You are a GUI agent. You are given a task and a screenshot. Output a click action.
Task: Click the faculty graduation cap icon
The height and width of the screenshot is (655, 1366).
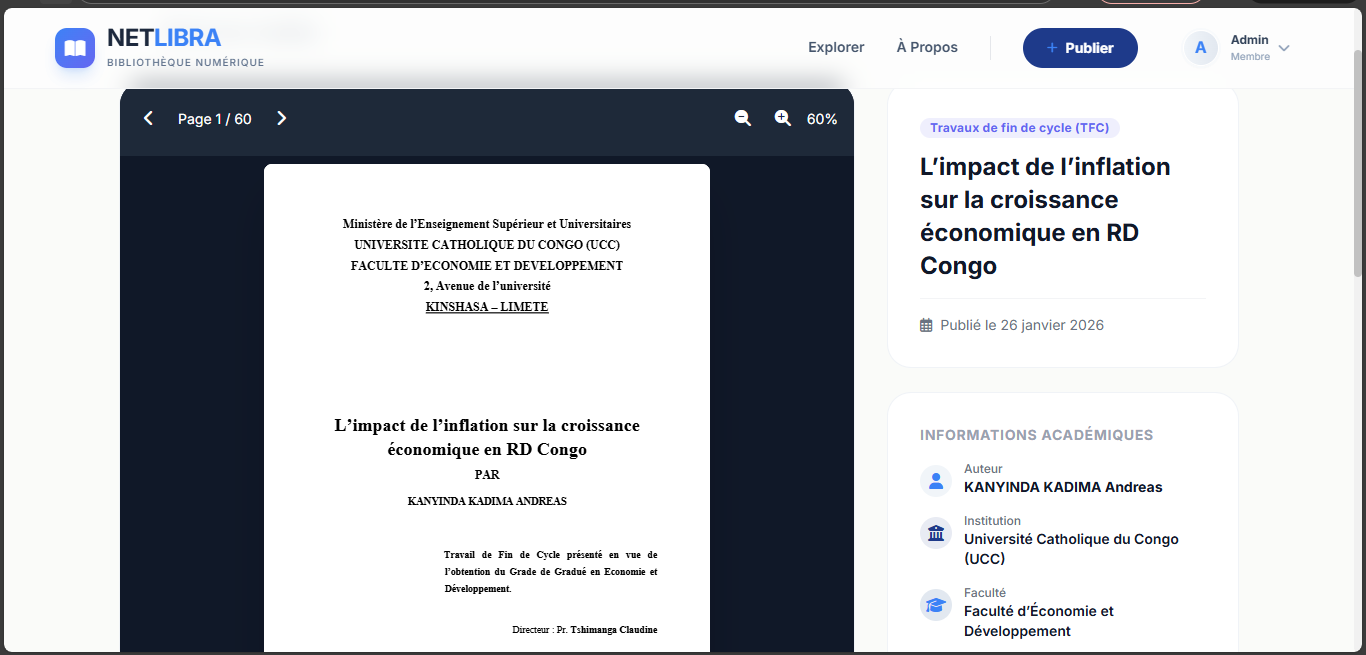tap(936, 605)
